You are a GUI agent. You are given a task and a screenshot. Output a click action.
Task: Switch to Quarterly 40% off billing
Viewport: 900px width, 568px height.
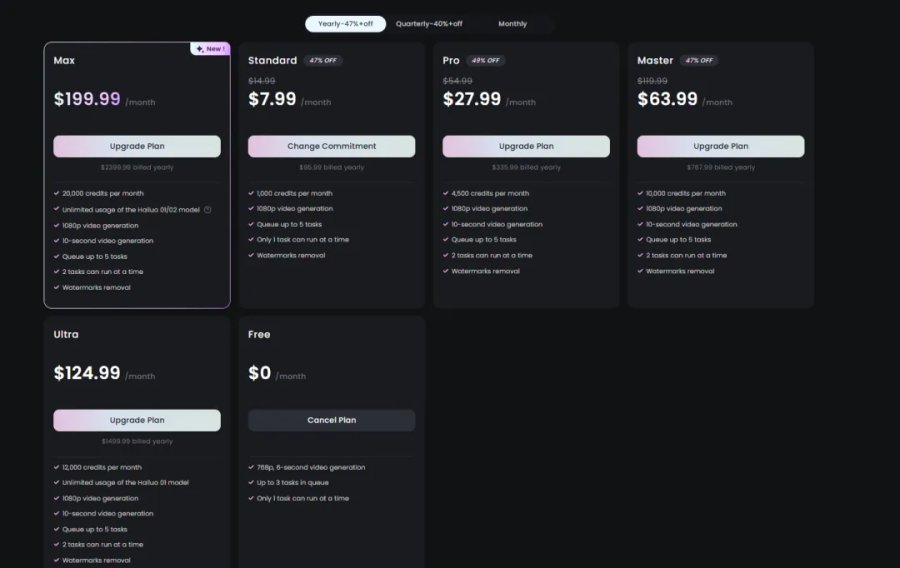(429, 24)
